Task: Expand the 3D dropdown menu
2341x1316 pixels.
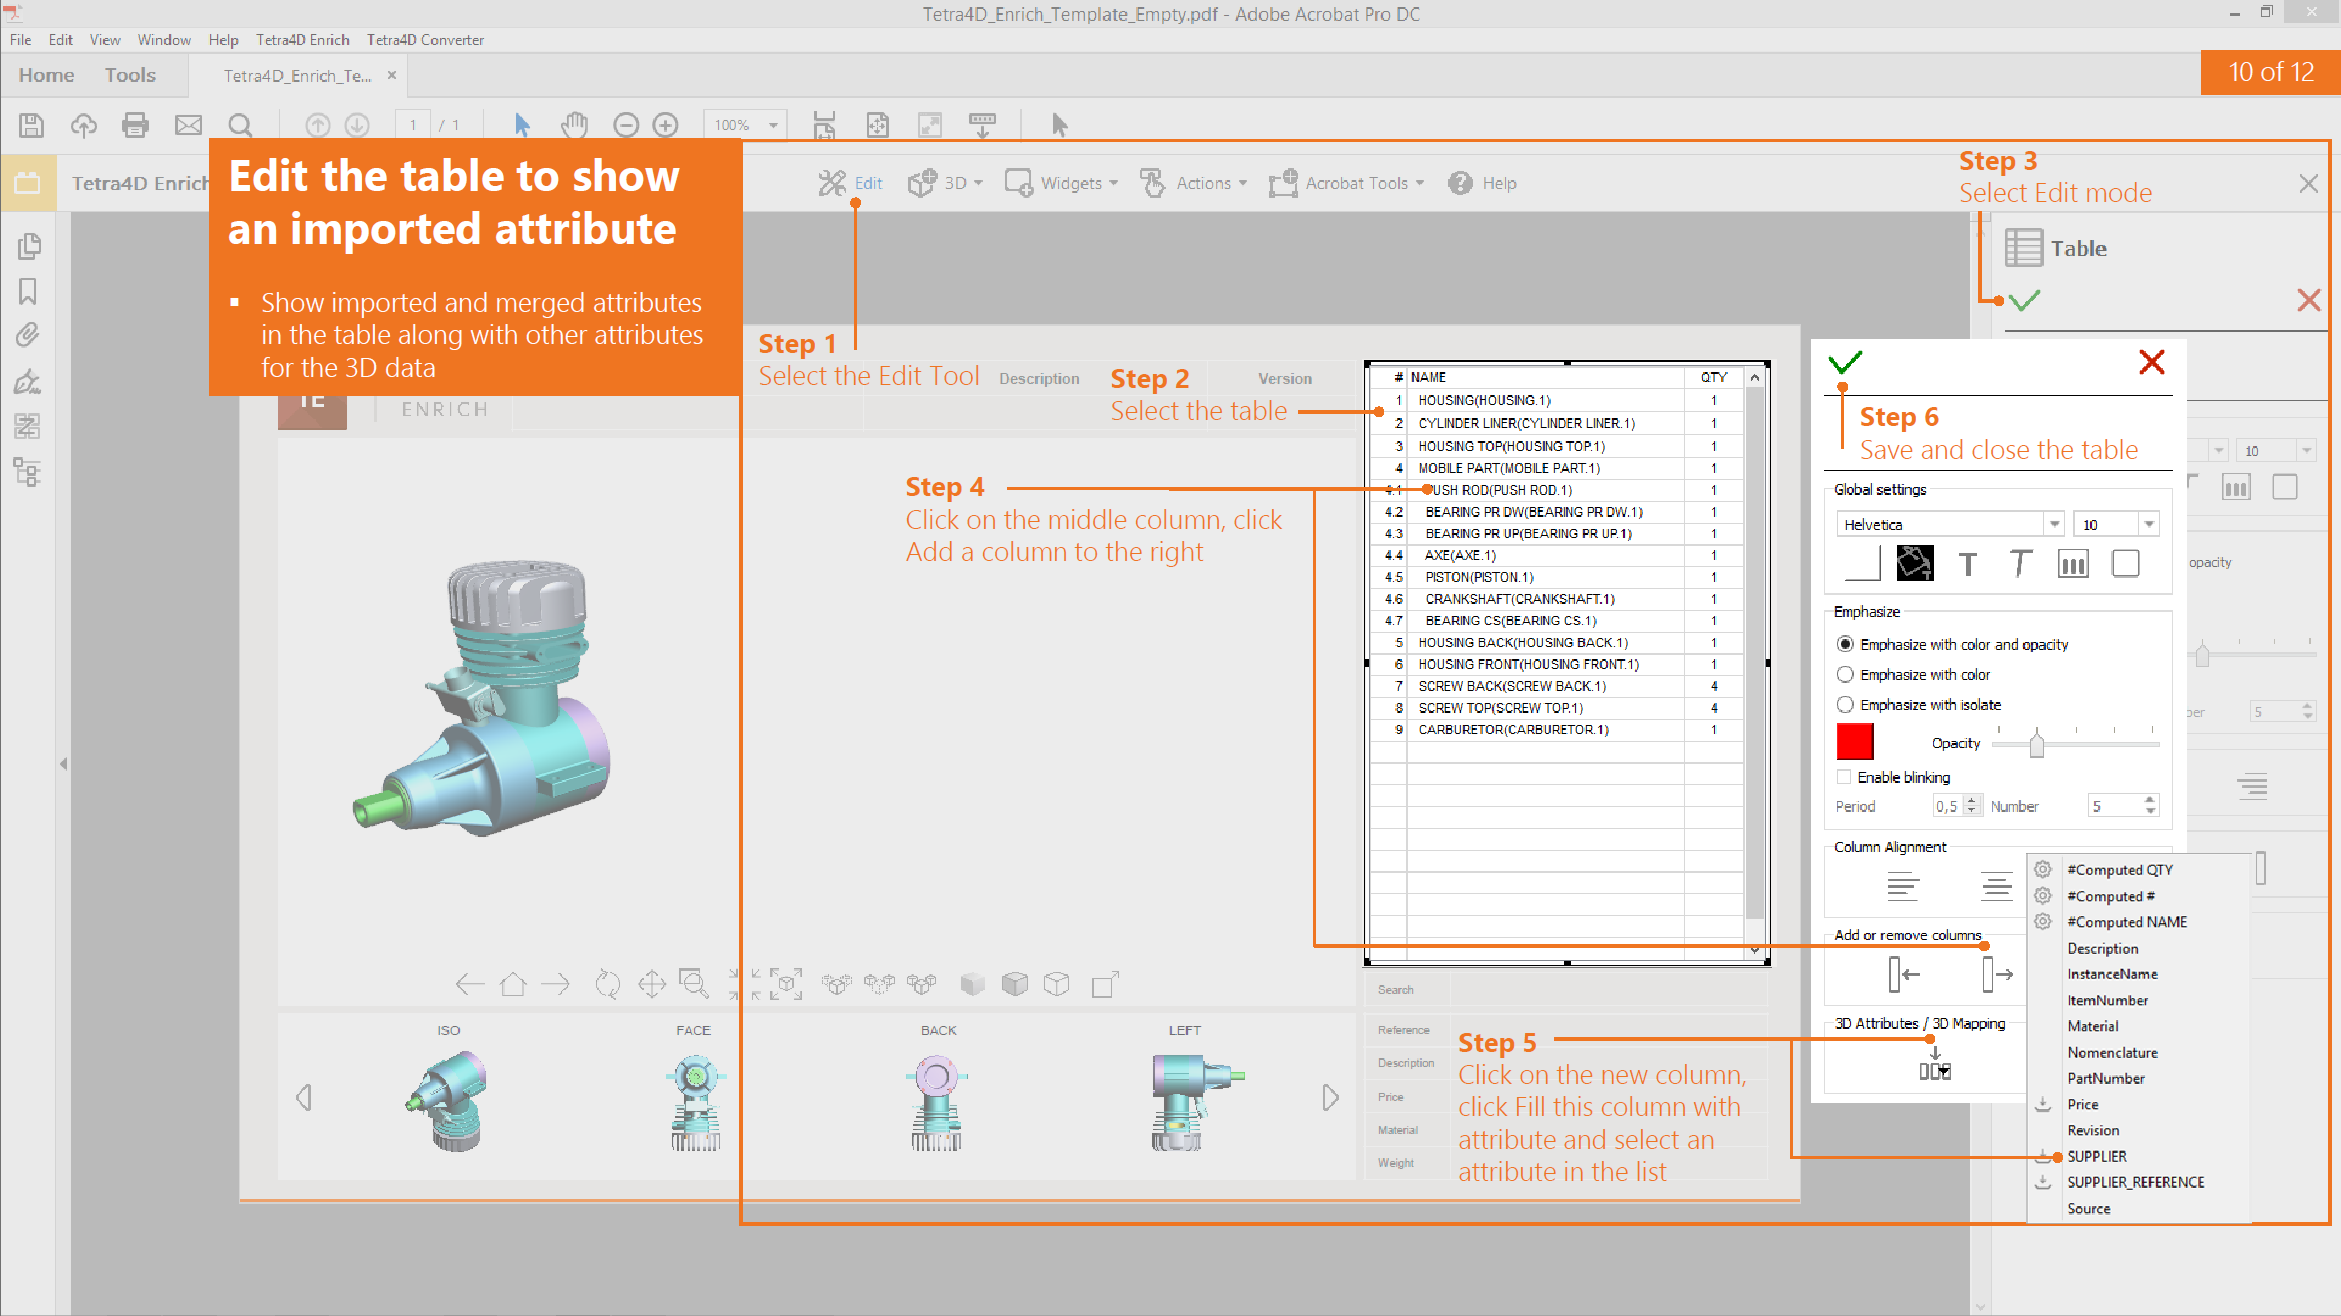Action: pos(945,183)
